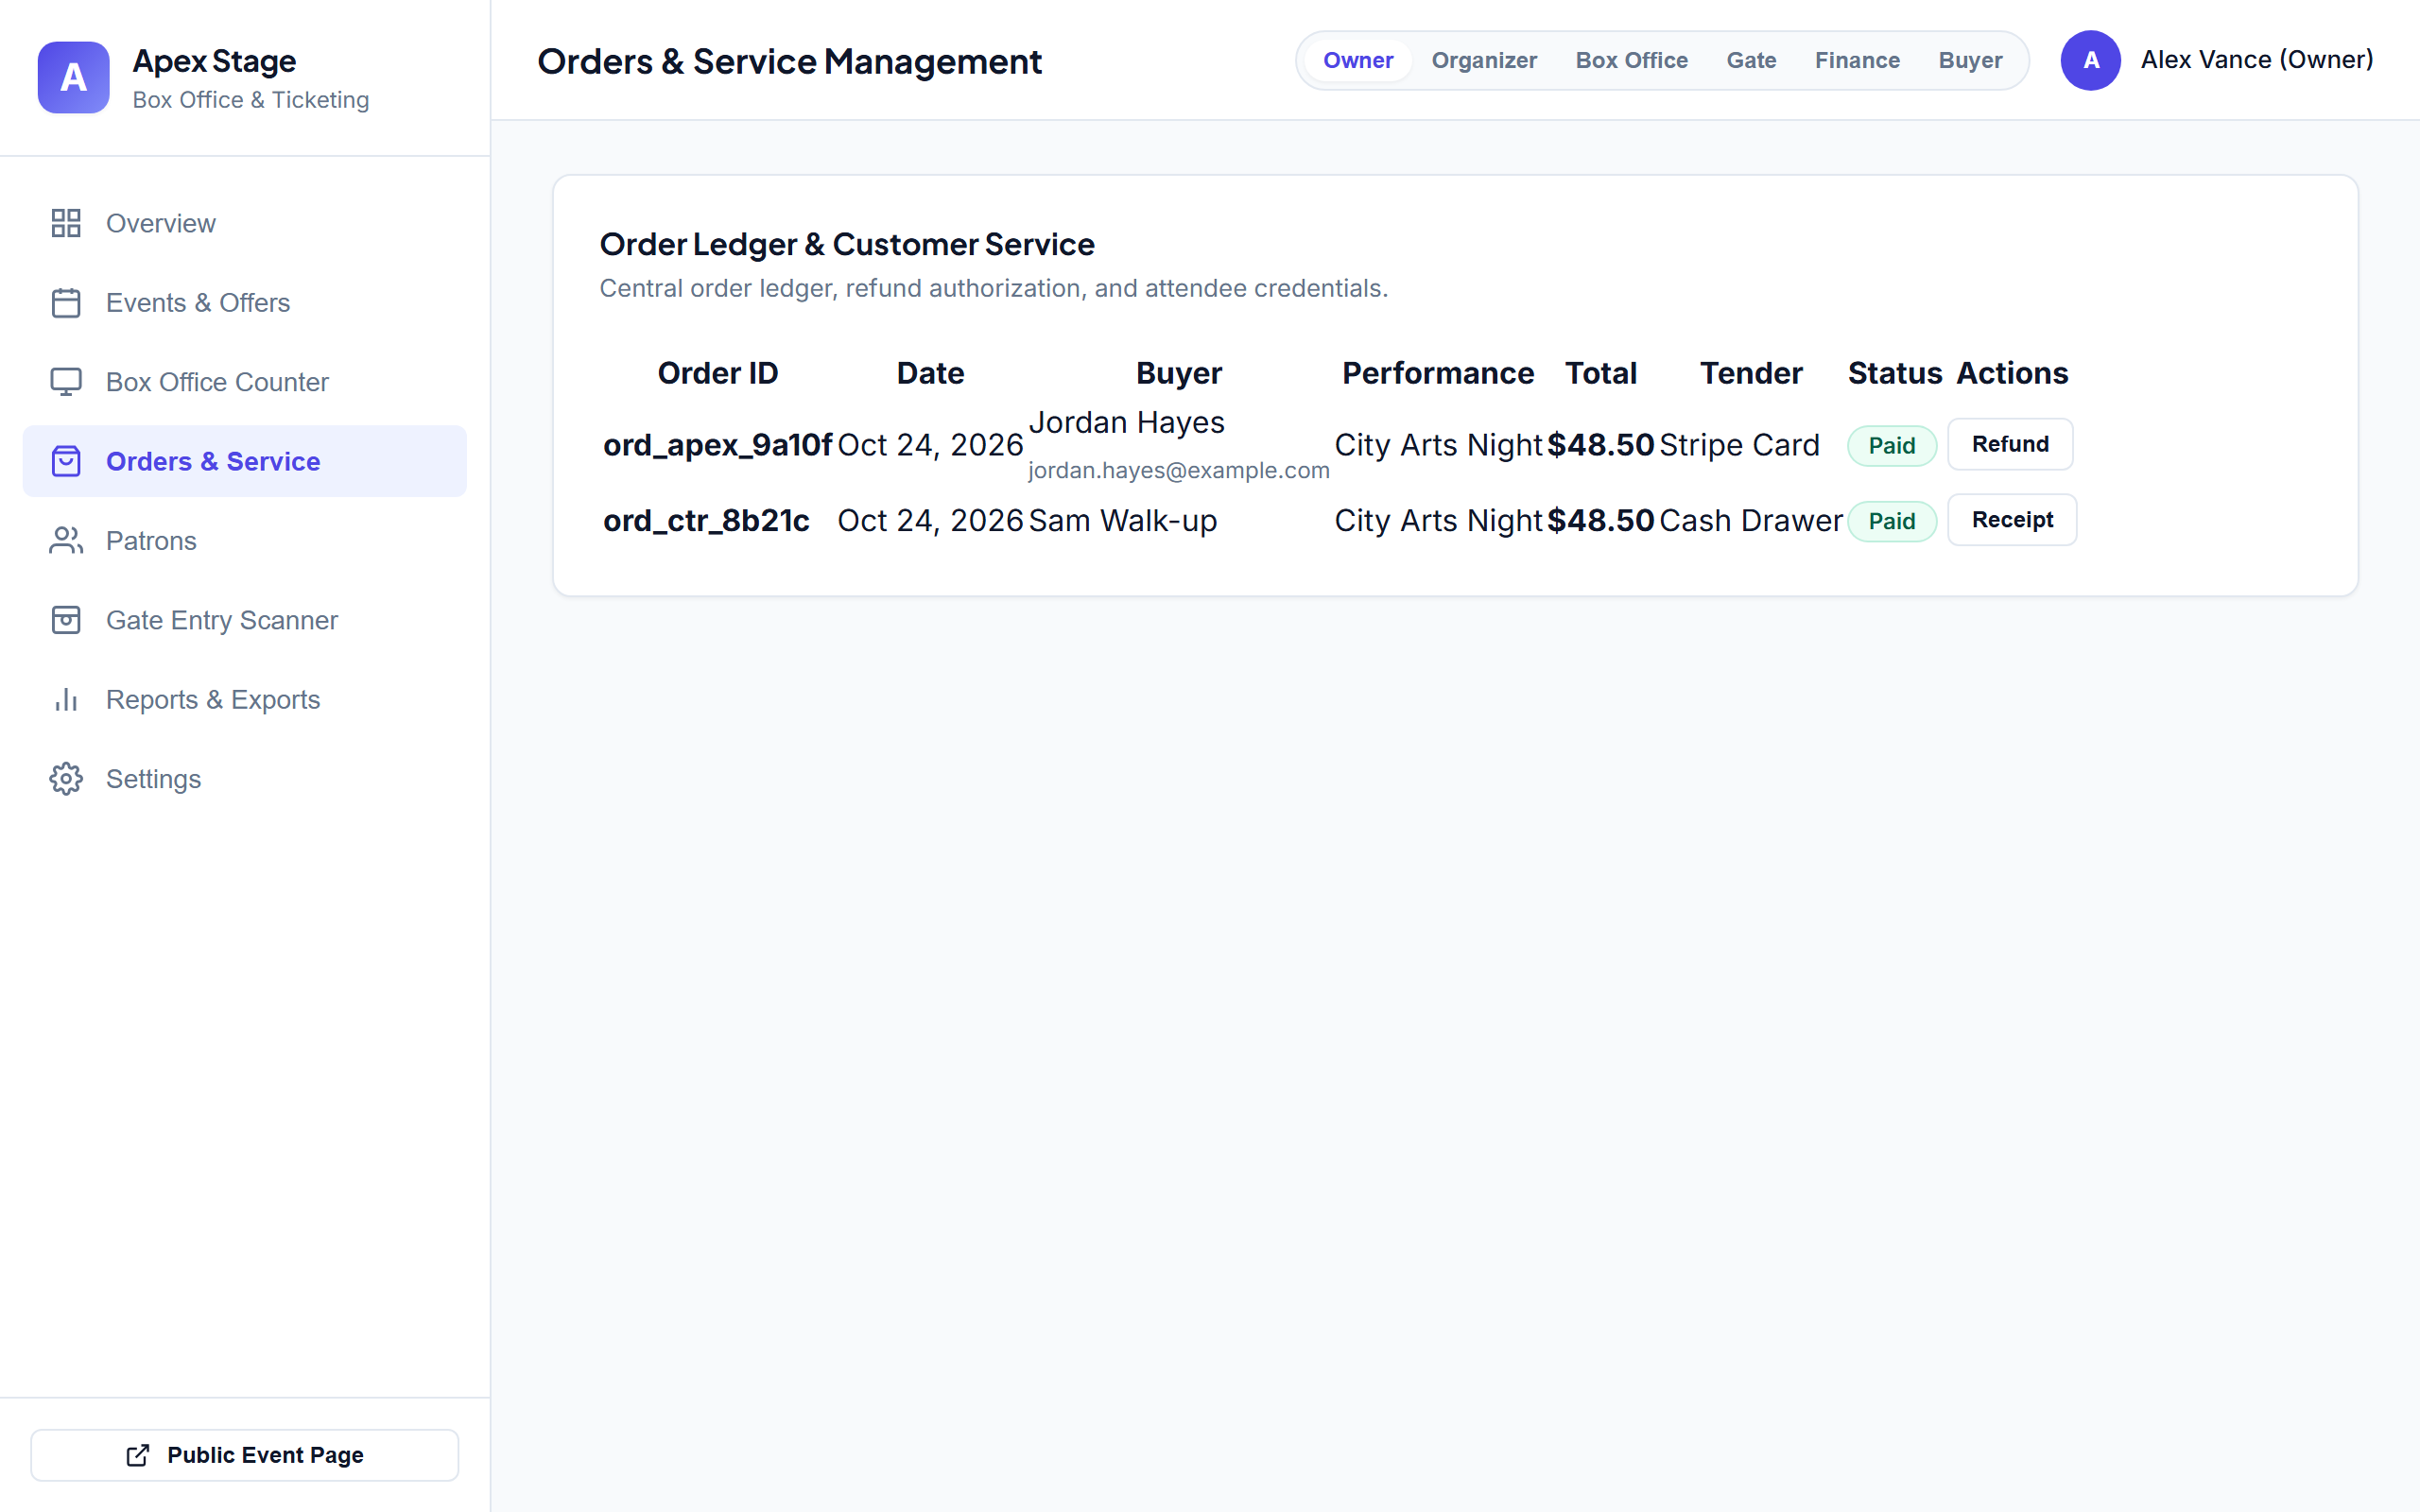Select the Box Office role tab
The image size is (2420, 1512).
click(x=1631, y=60)
